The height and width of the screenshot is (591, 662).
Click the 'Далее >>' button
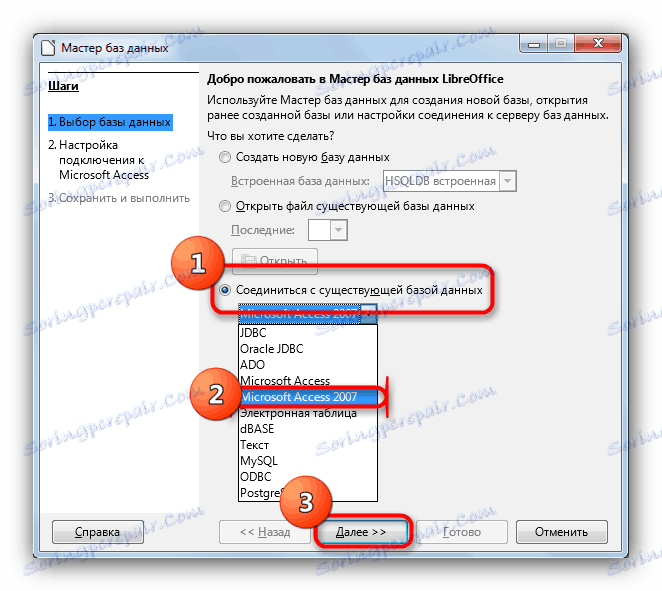(x=361, y=532)
